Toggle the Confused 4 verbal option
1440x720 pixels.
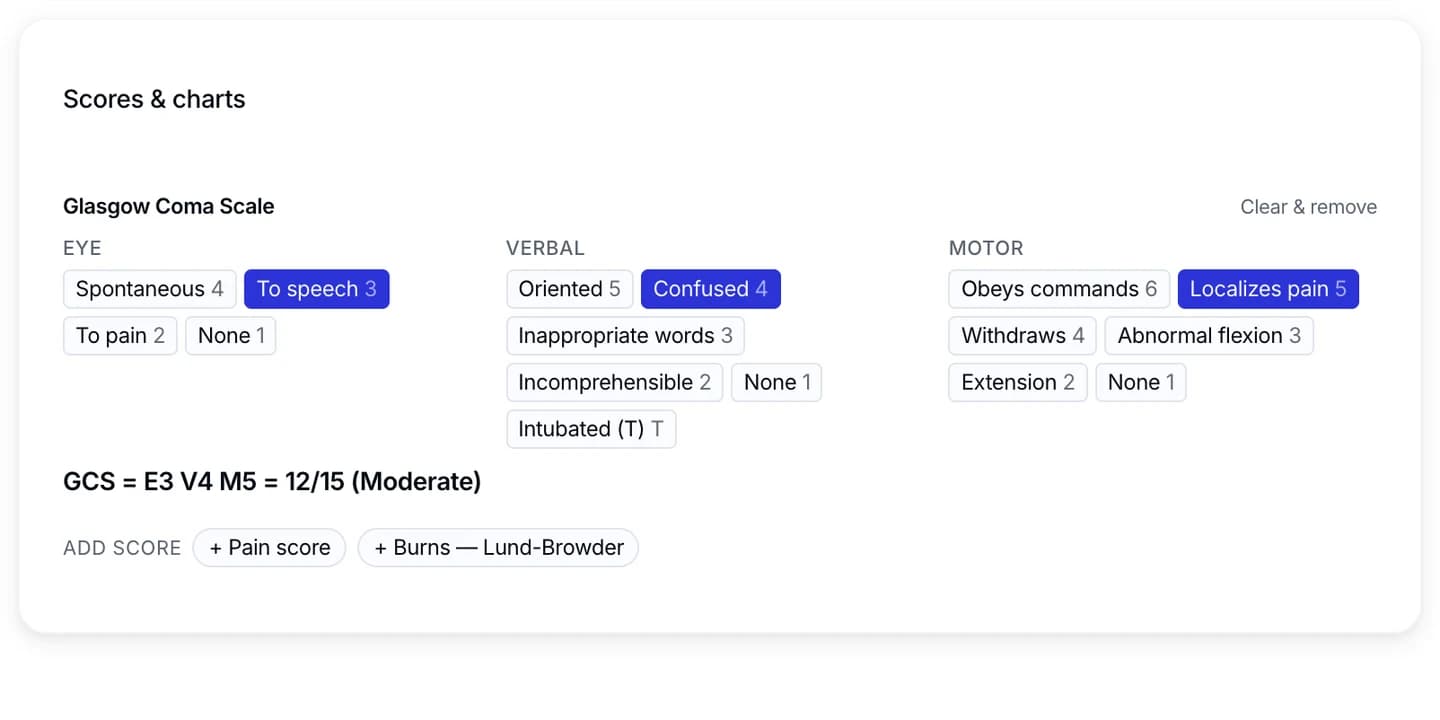[x=711, y=289]
